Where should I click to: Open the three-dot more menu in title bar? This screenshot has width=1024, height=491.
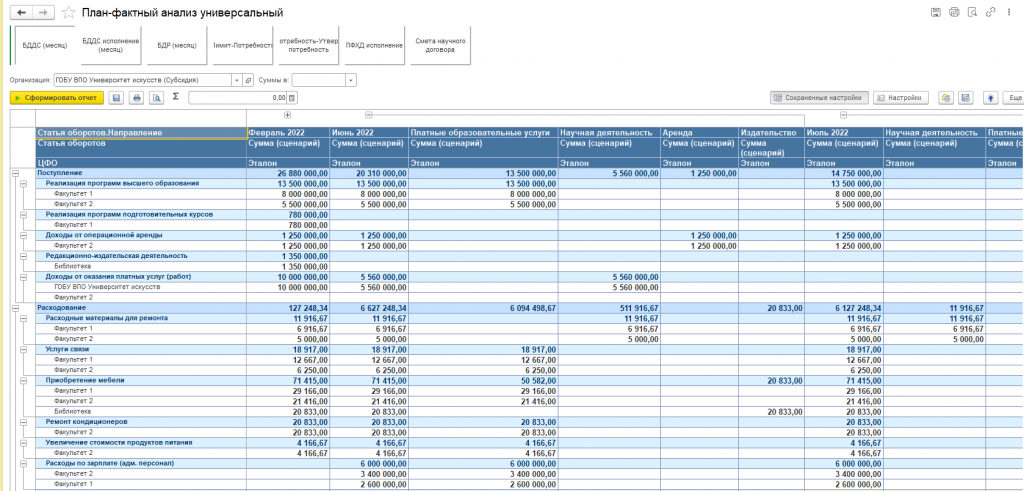tap(1008, 12)
